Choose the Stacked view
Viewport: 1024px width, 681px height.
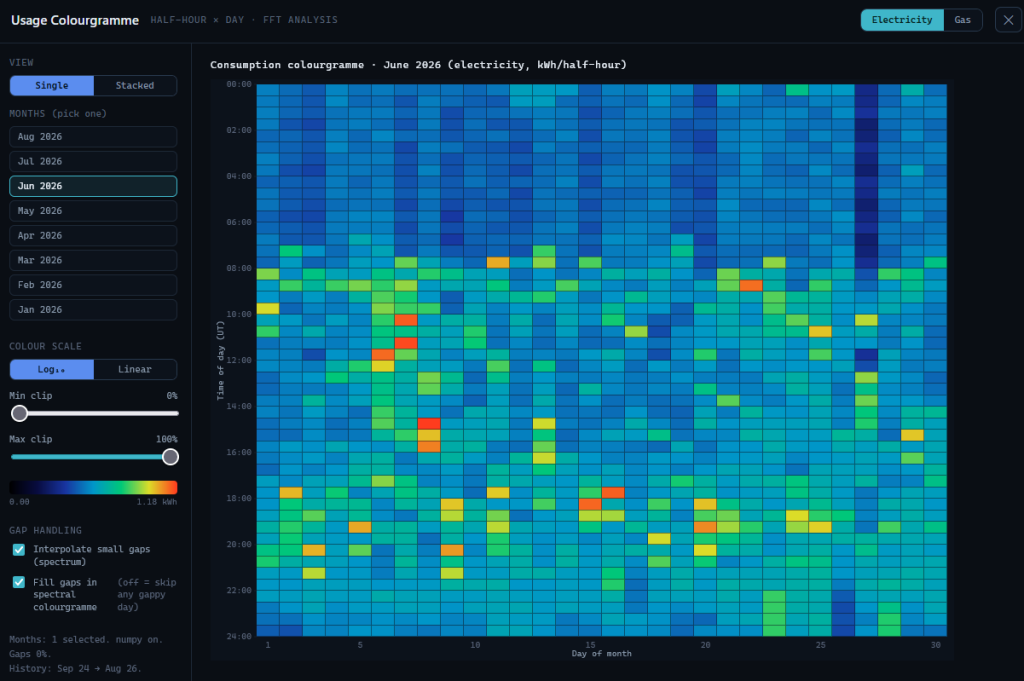pos(135,86)
